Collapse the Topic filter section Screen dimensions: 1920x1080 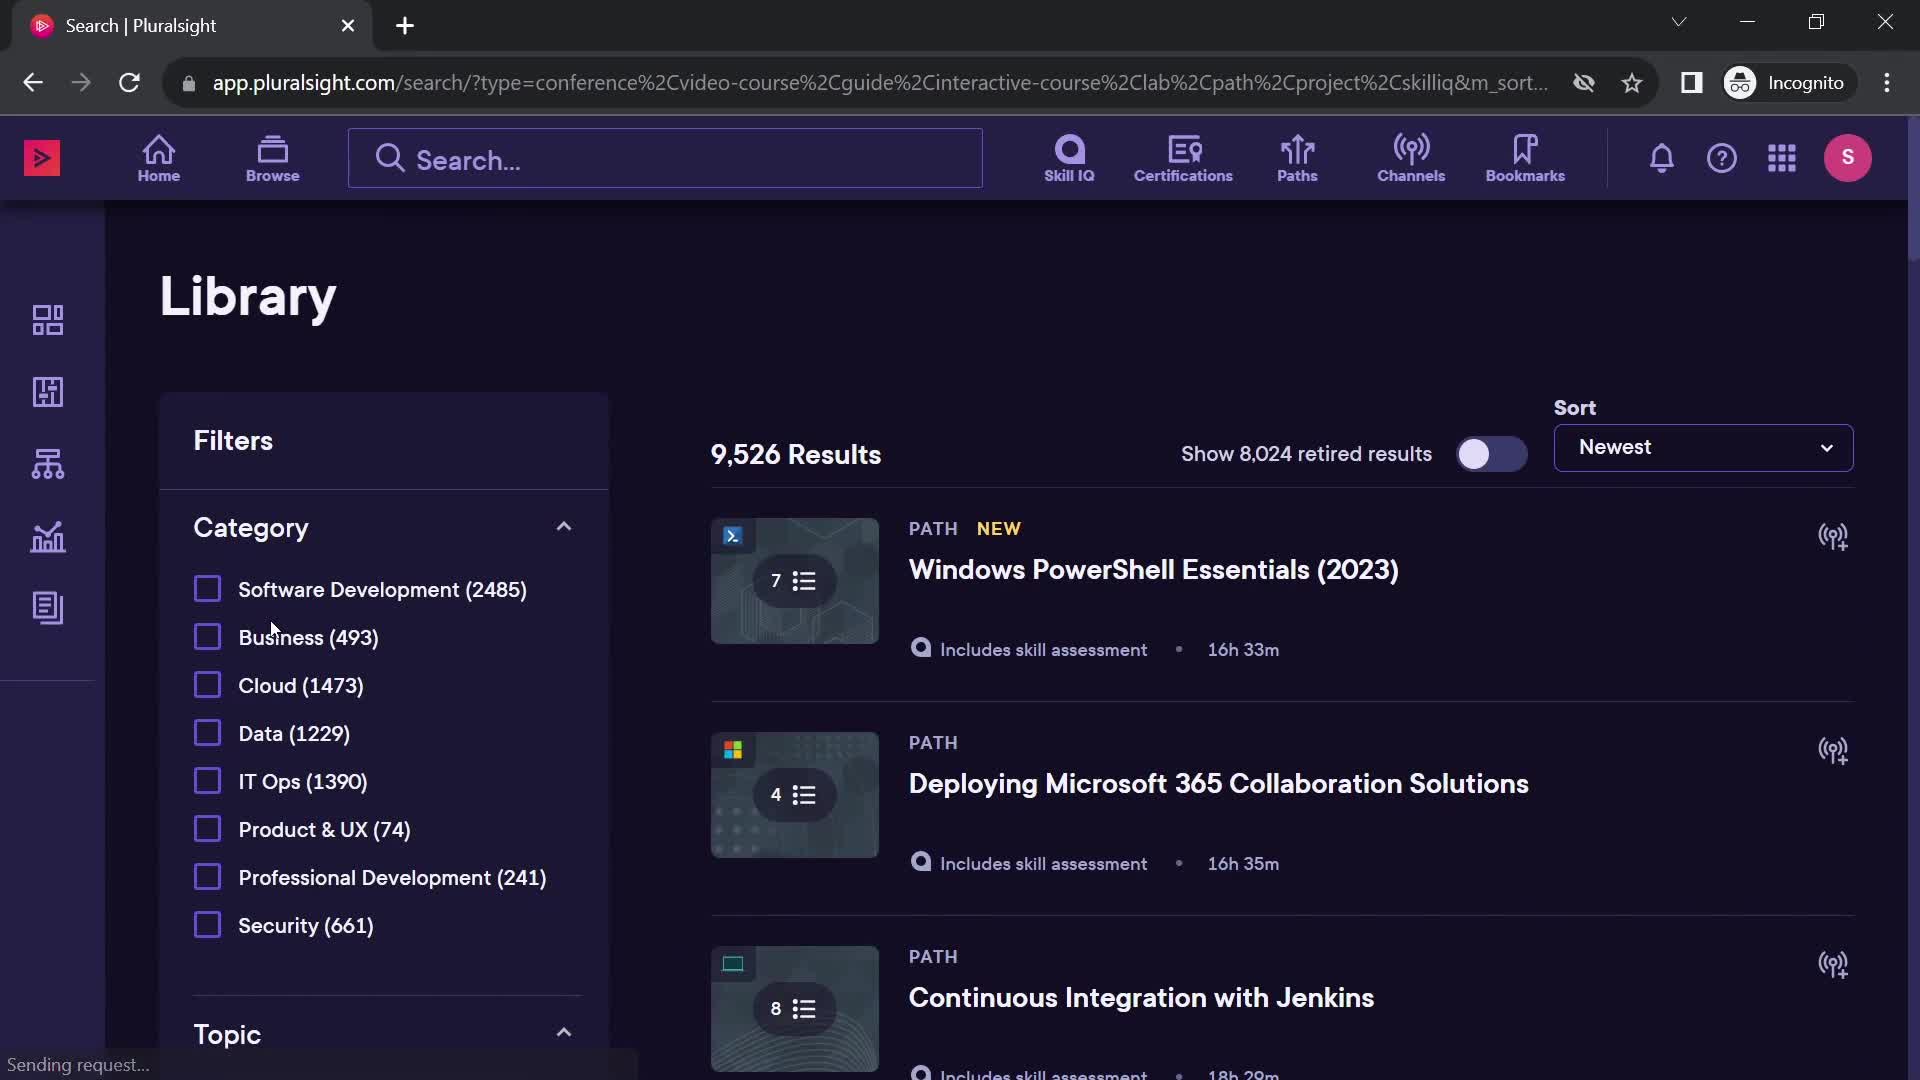564,1033
